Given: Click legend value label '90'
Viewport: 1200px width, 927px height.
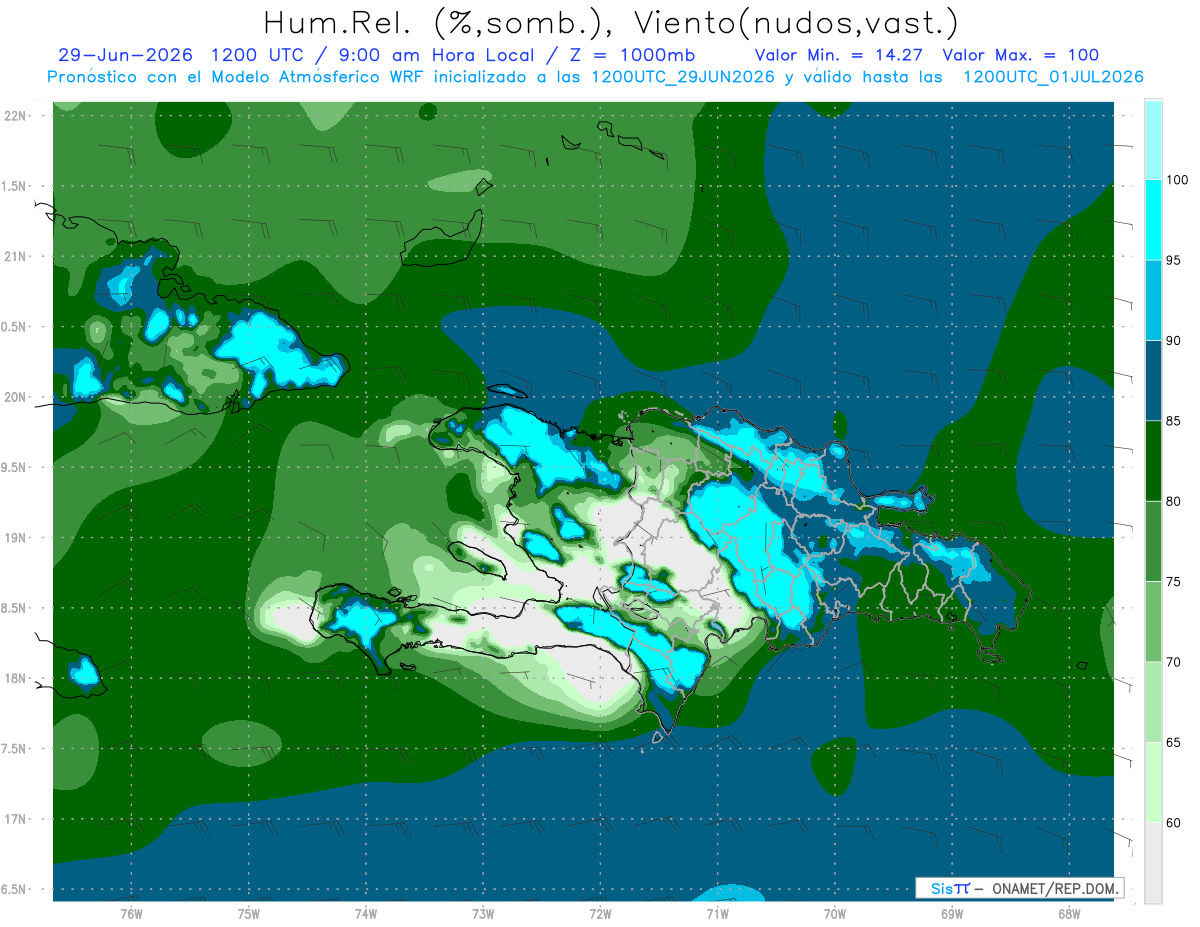Looking at the screenshot, I should tap(1175, 341).
